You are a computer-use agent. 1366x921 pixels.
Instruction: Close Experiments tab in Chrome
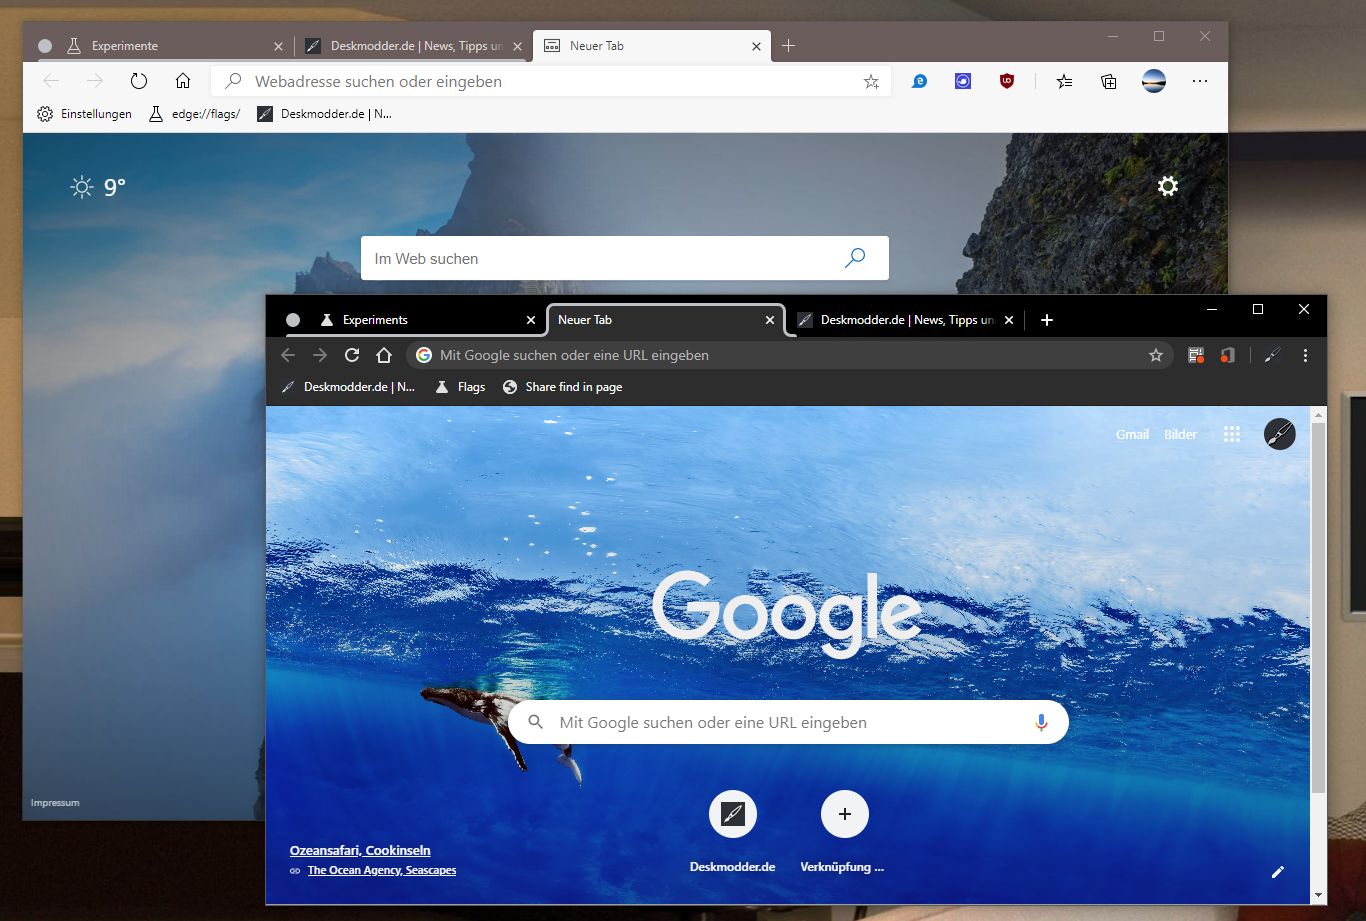pyautogui.click(x=531, y=320)
